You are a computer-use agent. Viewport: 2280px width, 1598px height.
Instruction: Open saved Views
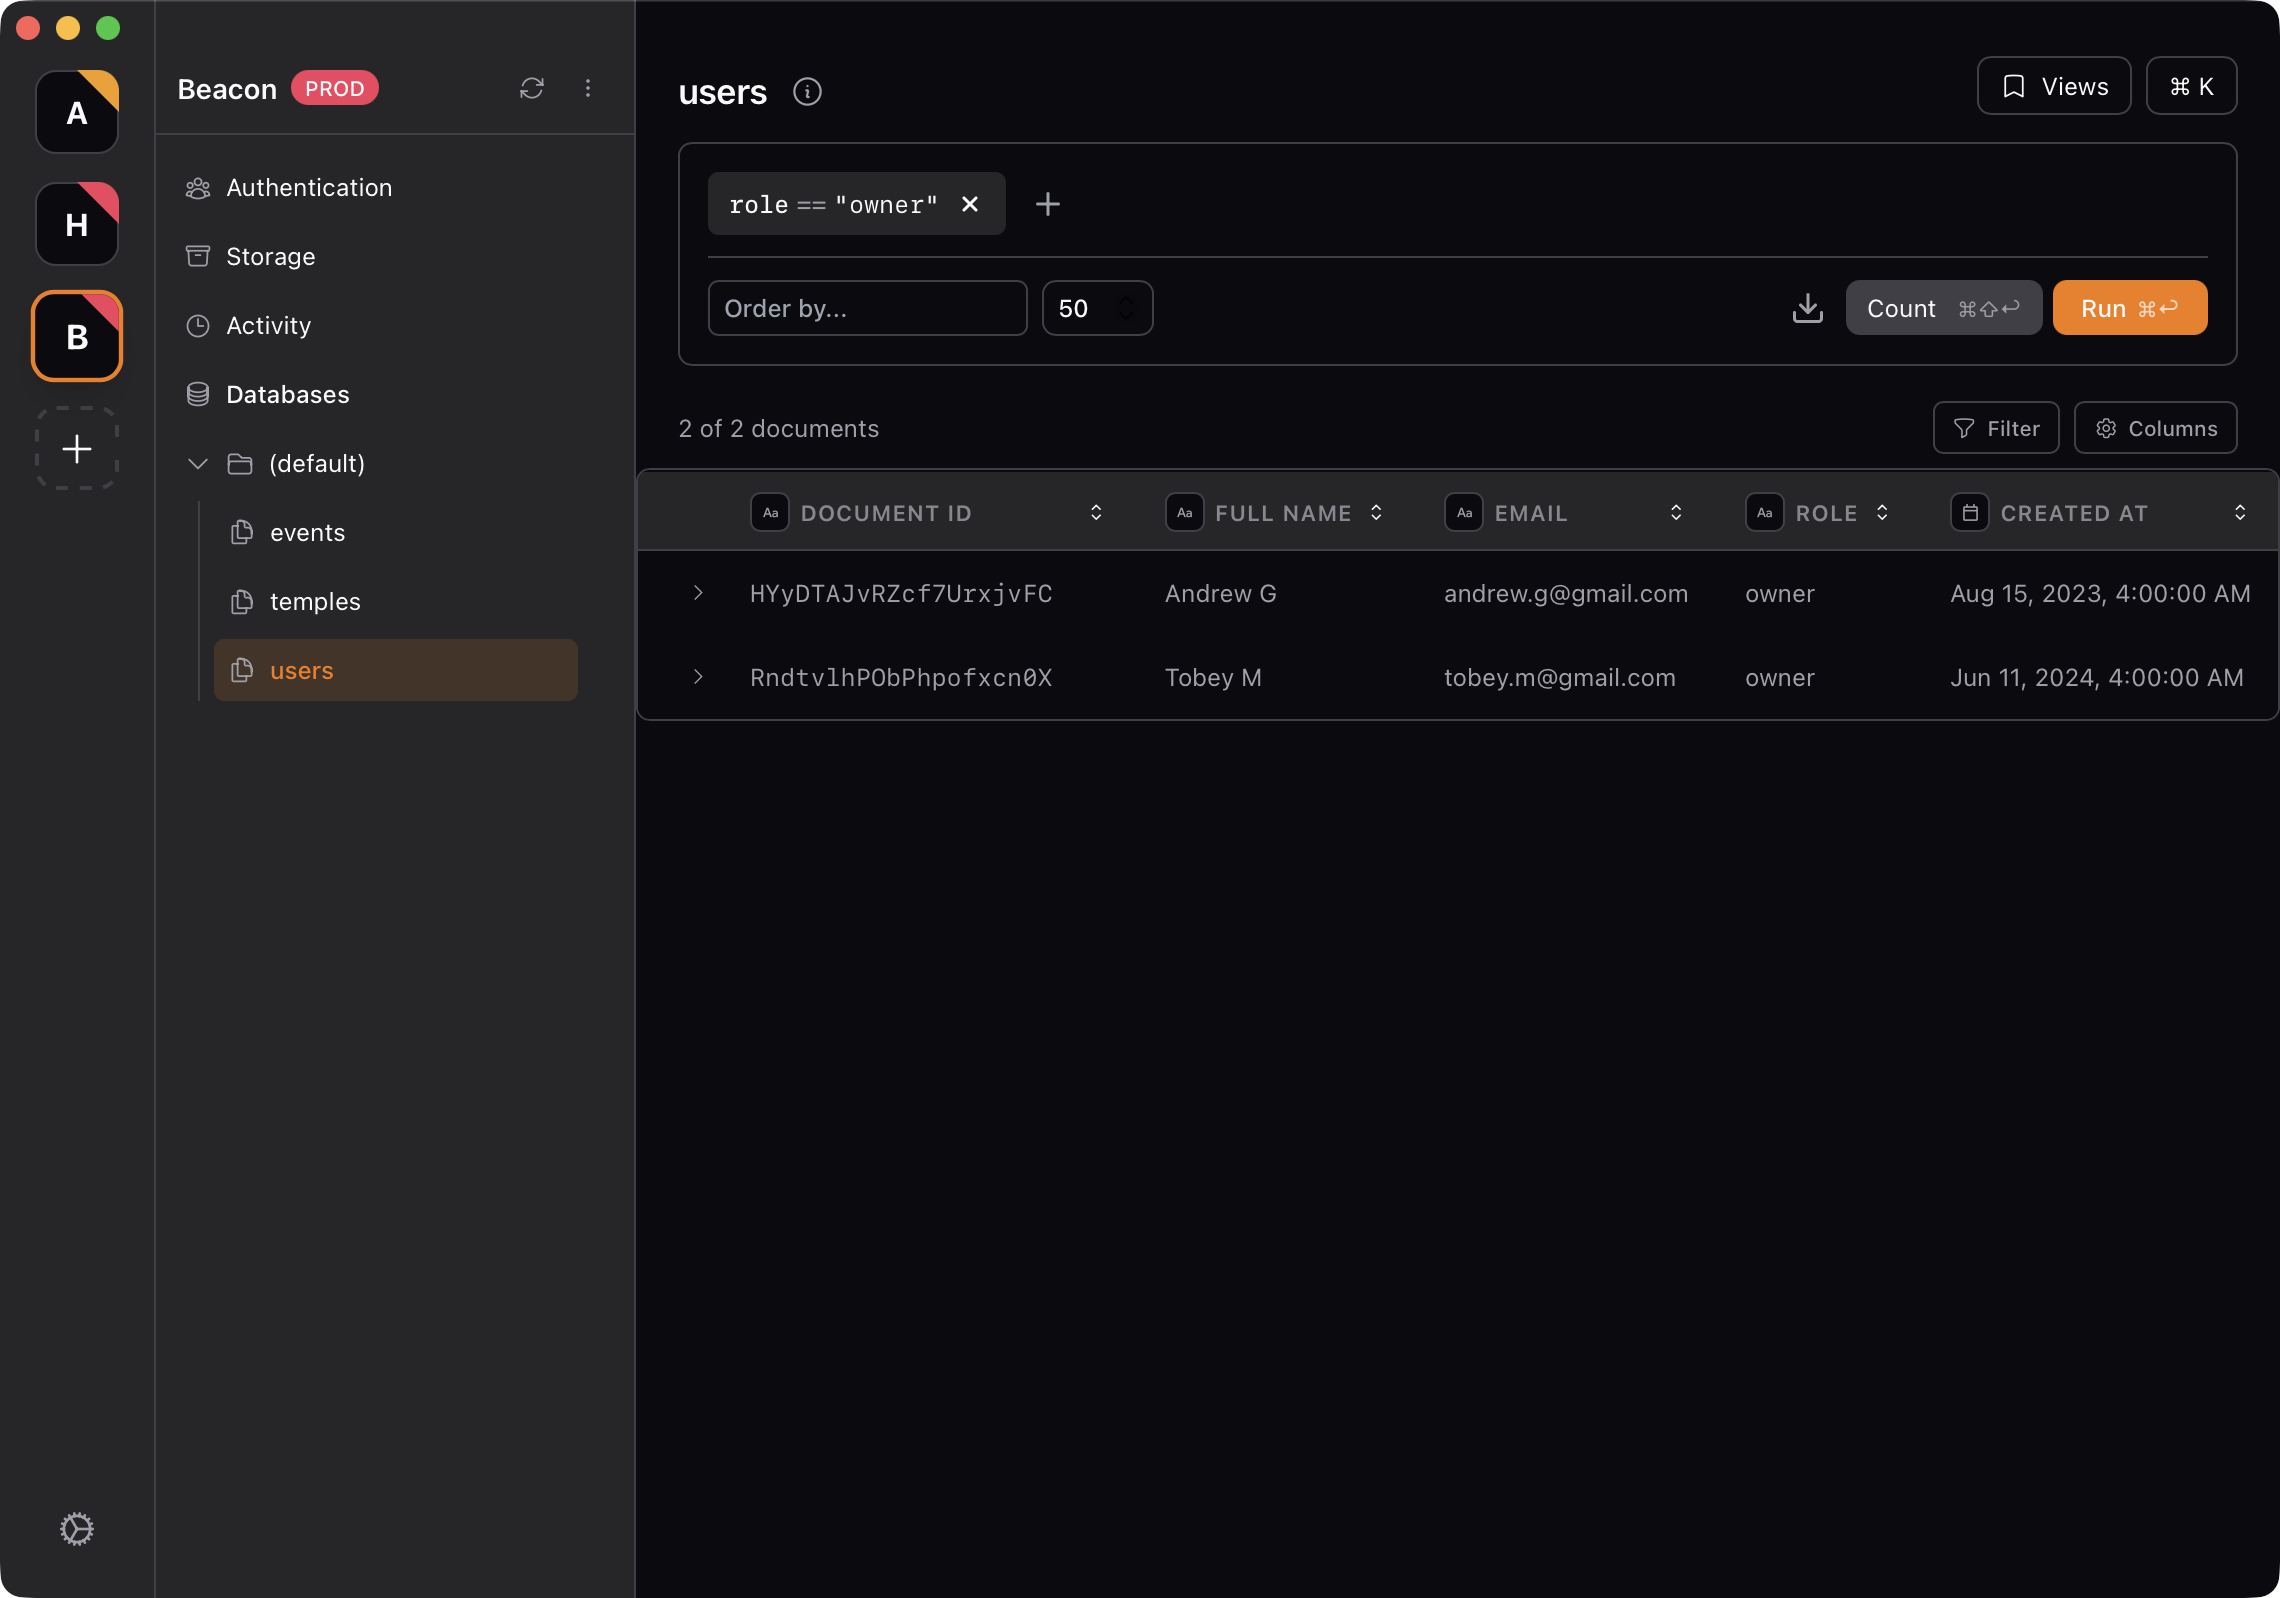point(2054,86)
